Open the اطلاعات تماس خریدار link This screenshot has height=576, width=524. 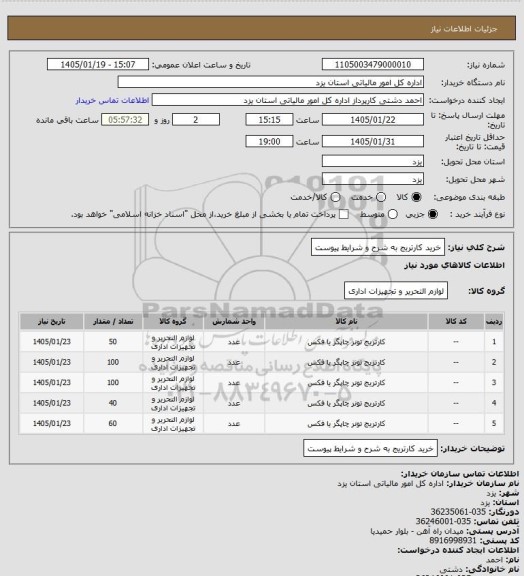coord(112,100)
